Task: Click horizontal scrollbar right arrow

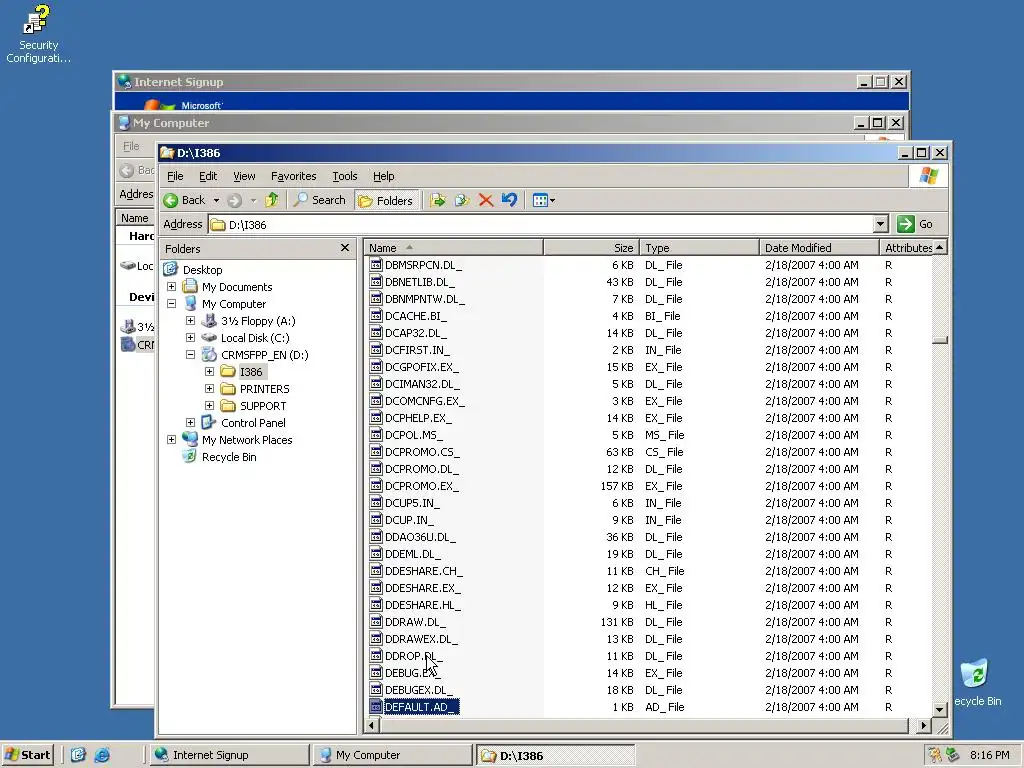Action: [923, 725]
